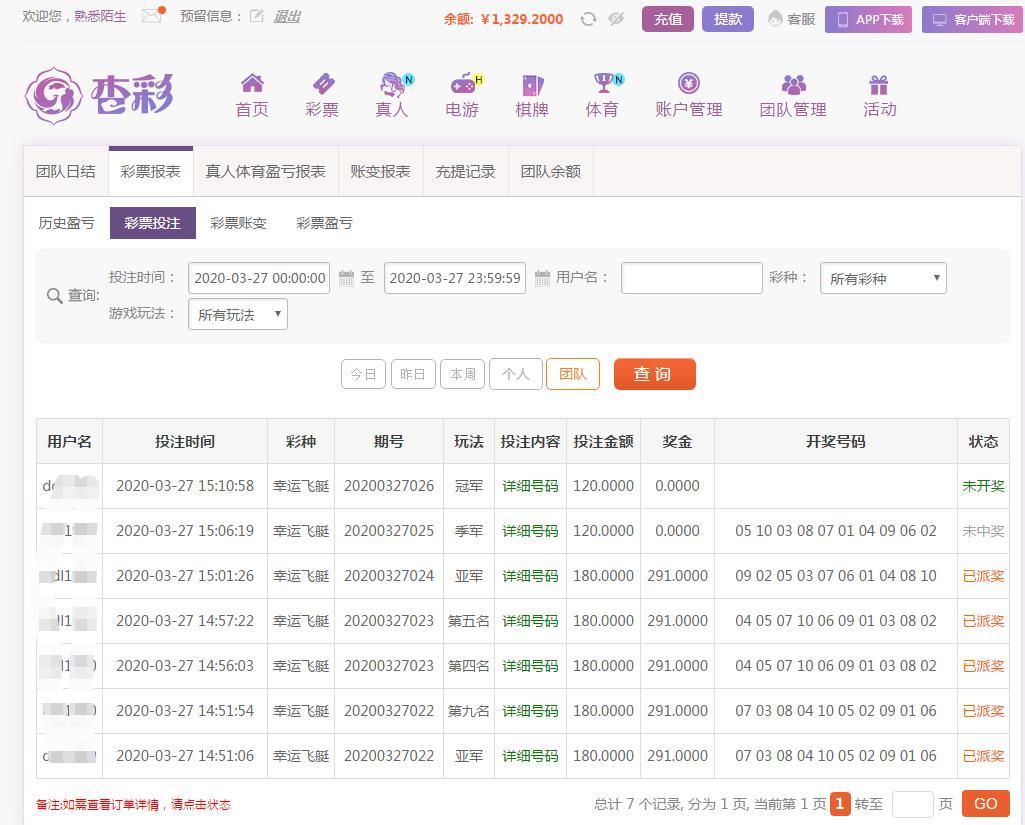Click the balance refresh icon
1025x825 pixels.
coord(588,19)
